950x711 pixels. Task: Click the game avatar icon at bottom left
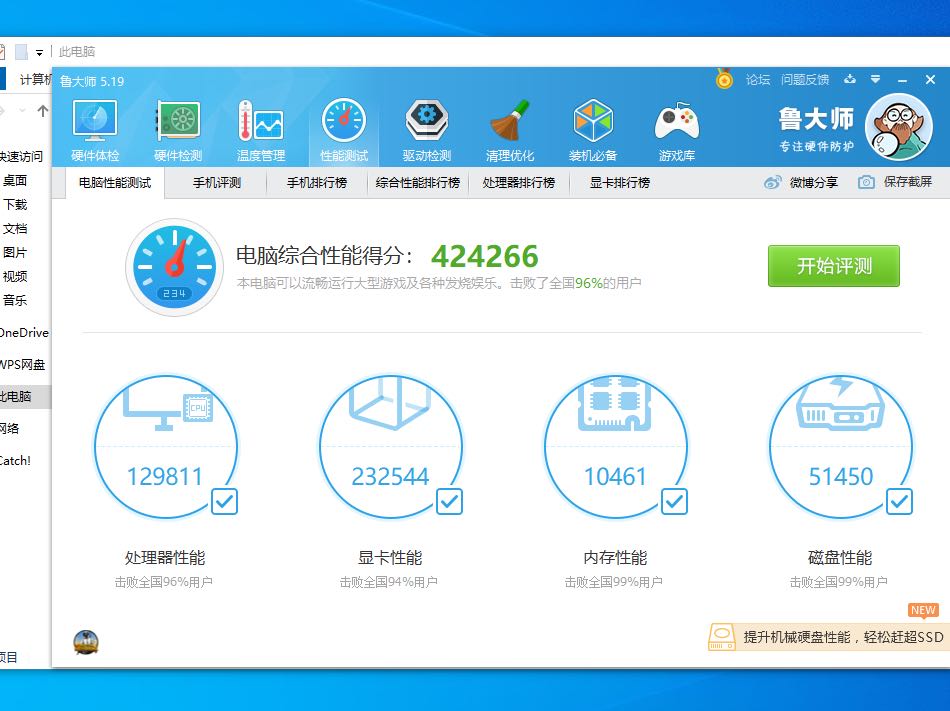pos(86,643)
